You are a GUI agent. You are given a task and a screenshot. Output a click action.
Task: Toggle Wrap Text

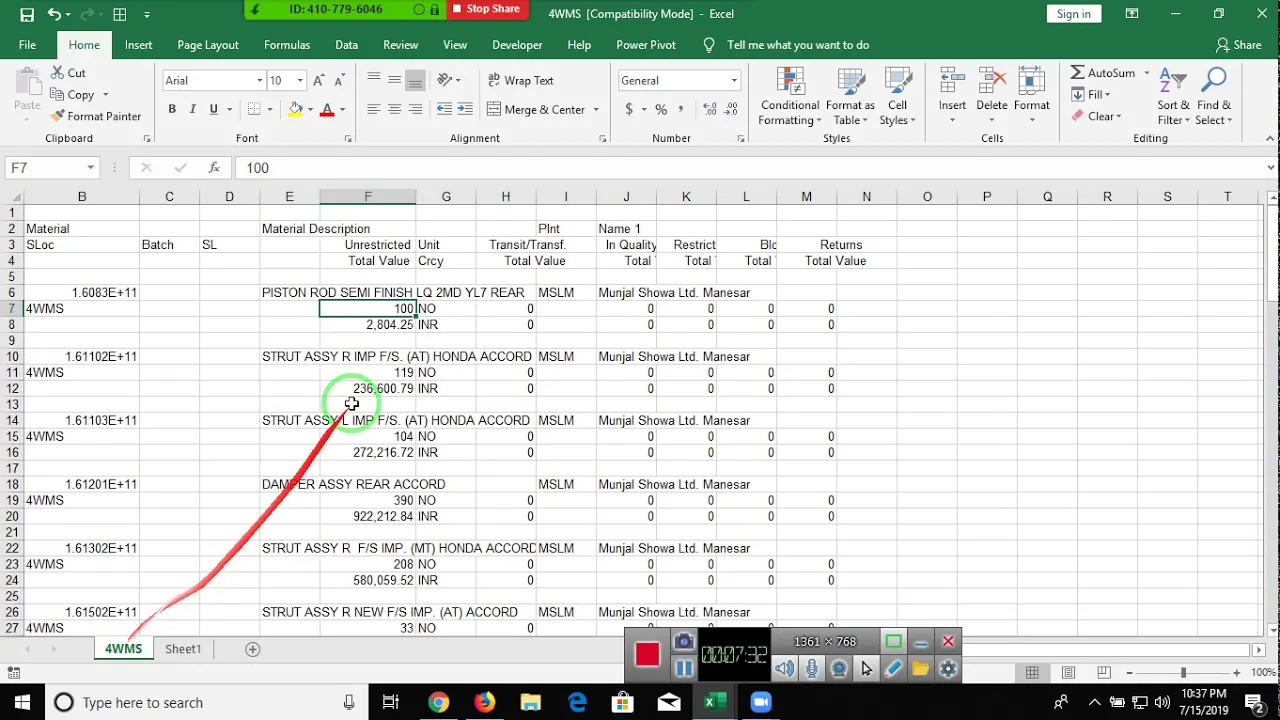tap(520, 80)
